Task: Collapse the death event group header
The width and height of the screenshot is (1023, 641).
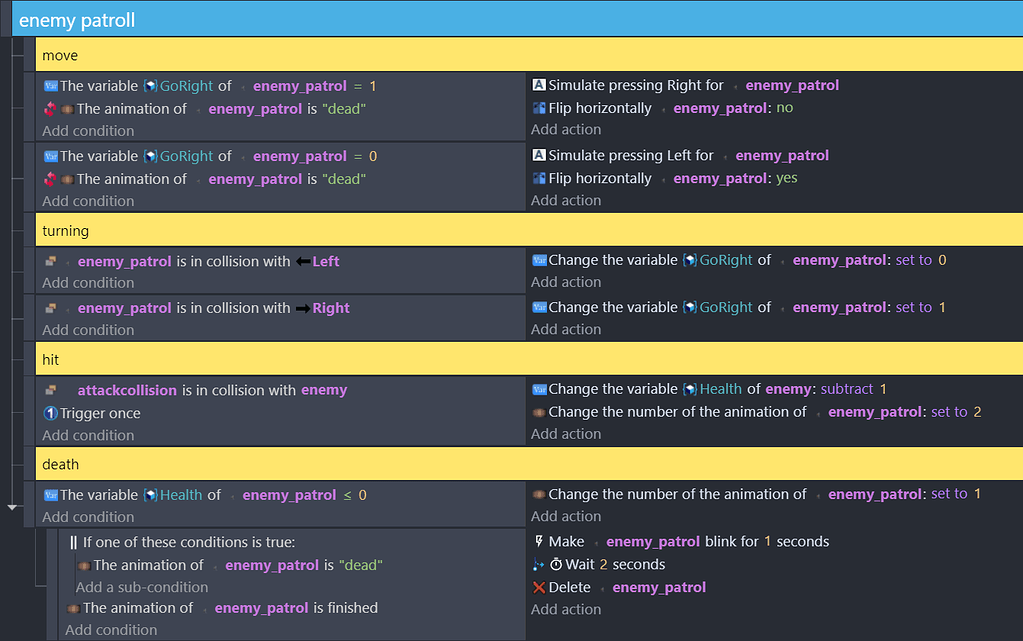Action: [300, 463]
